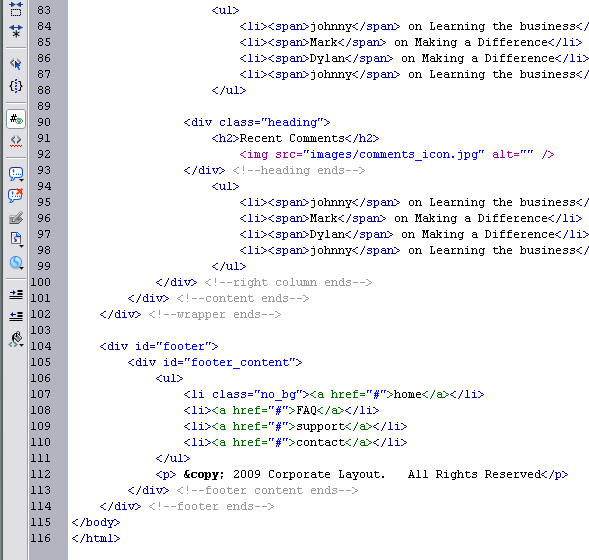Click the closing ul tag on line 99
Image resolution: width=589 pixels, height=560 pixels.
[229, 266]
